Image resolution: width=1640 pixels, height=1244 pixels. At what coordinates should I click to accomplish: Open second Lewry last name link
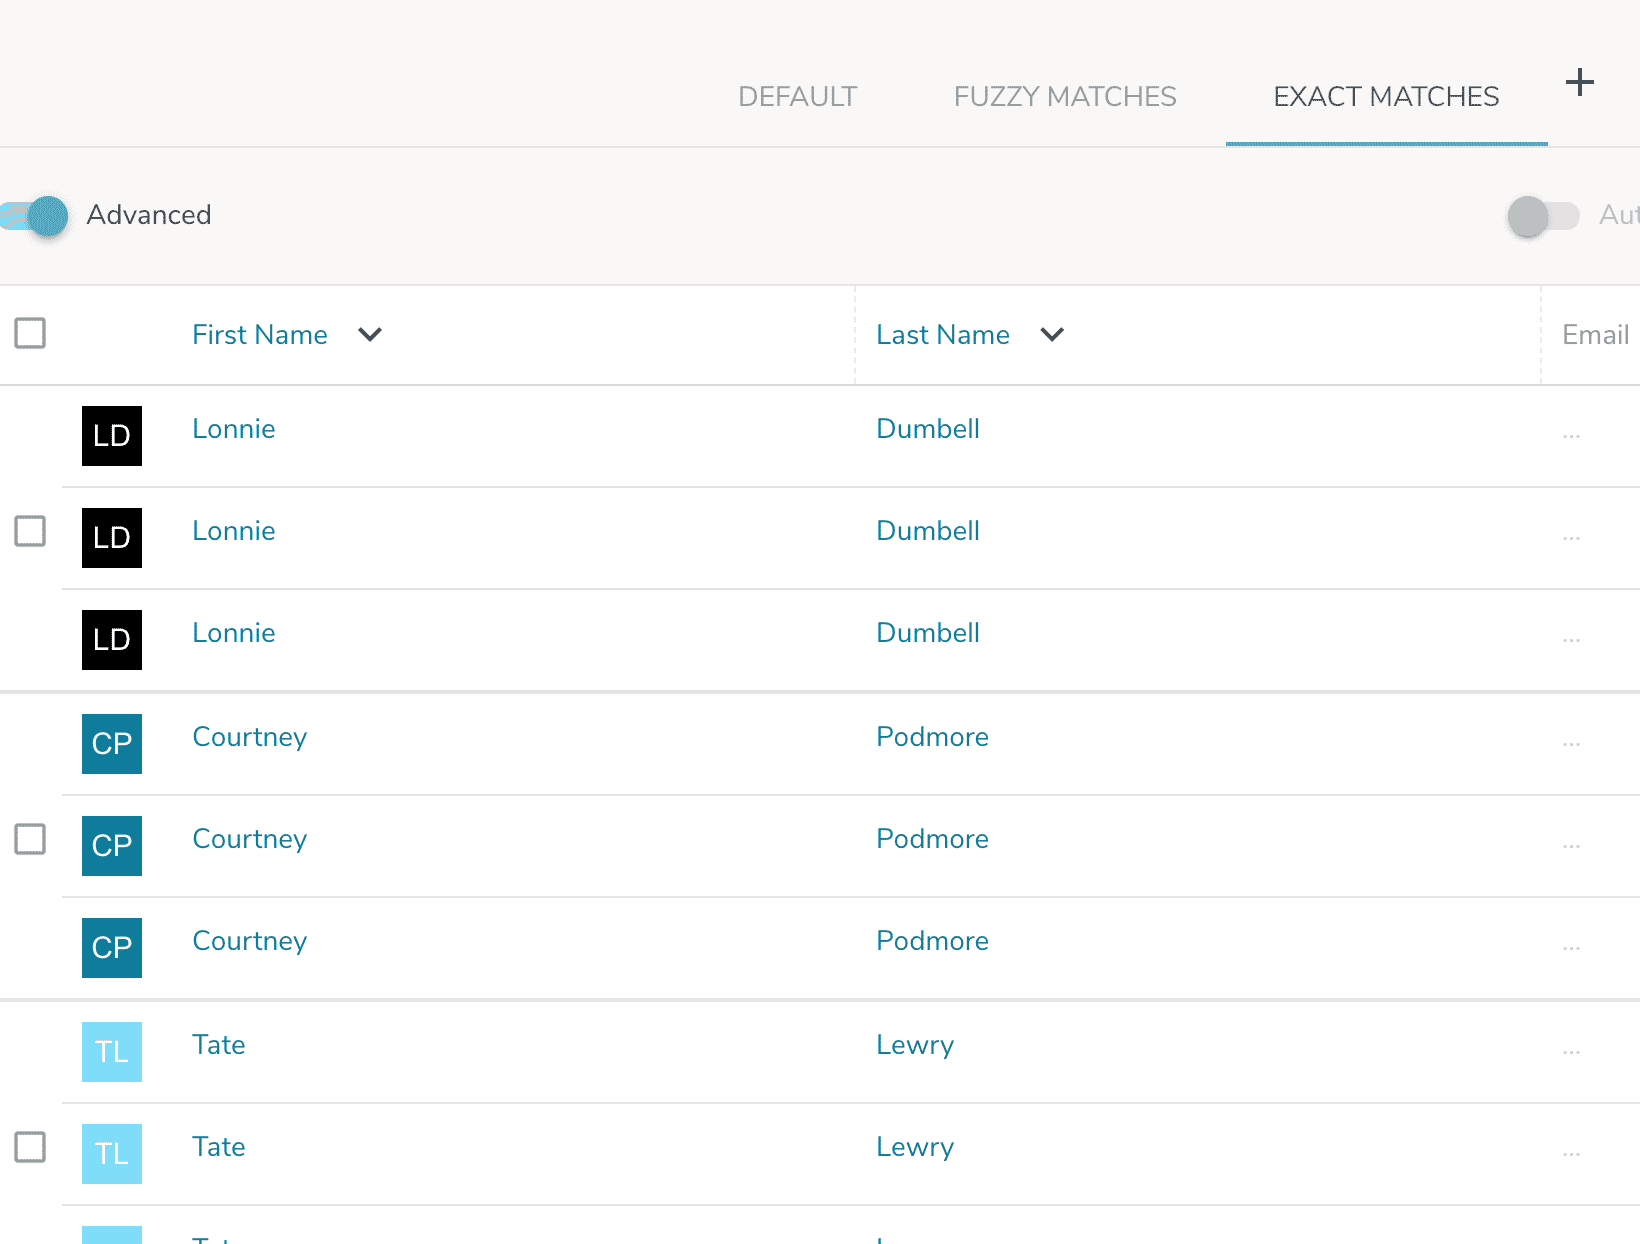click(x=915, y=1148)
